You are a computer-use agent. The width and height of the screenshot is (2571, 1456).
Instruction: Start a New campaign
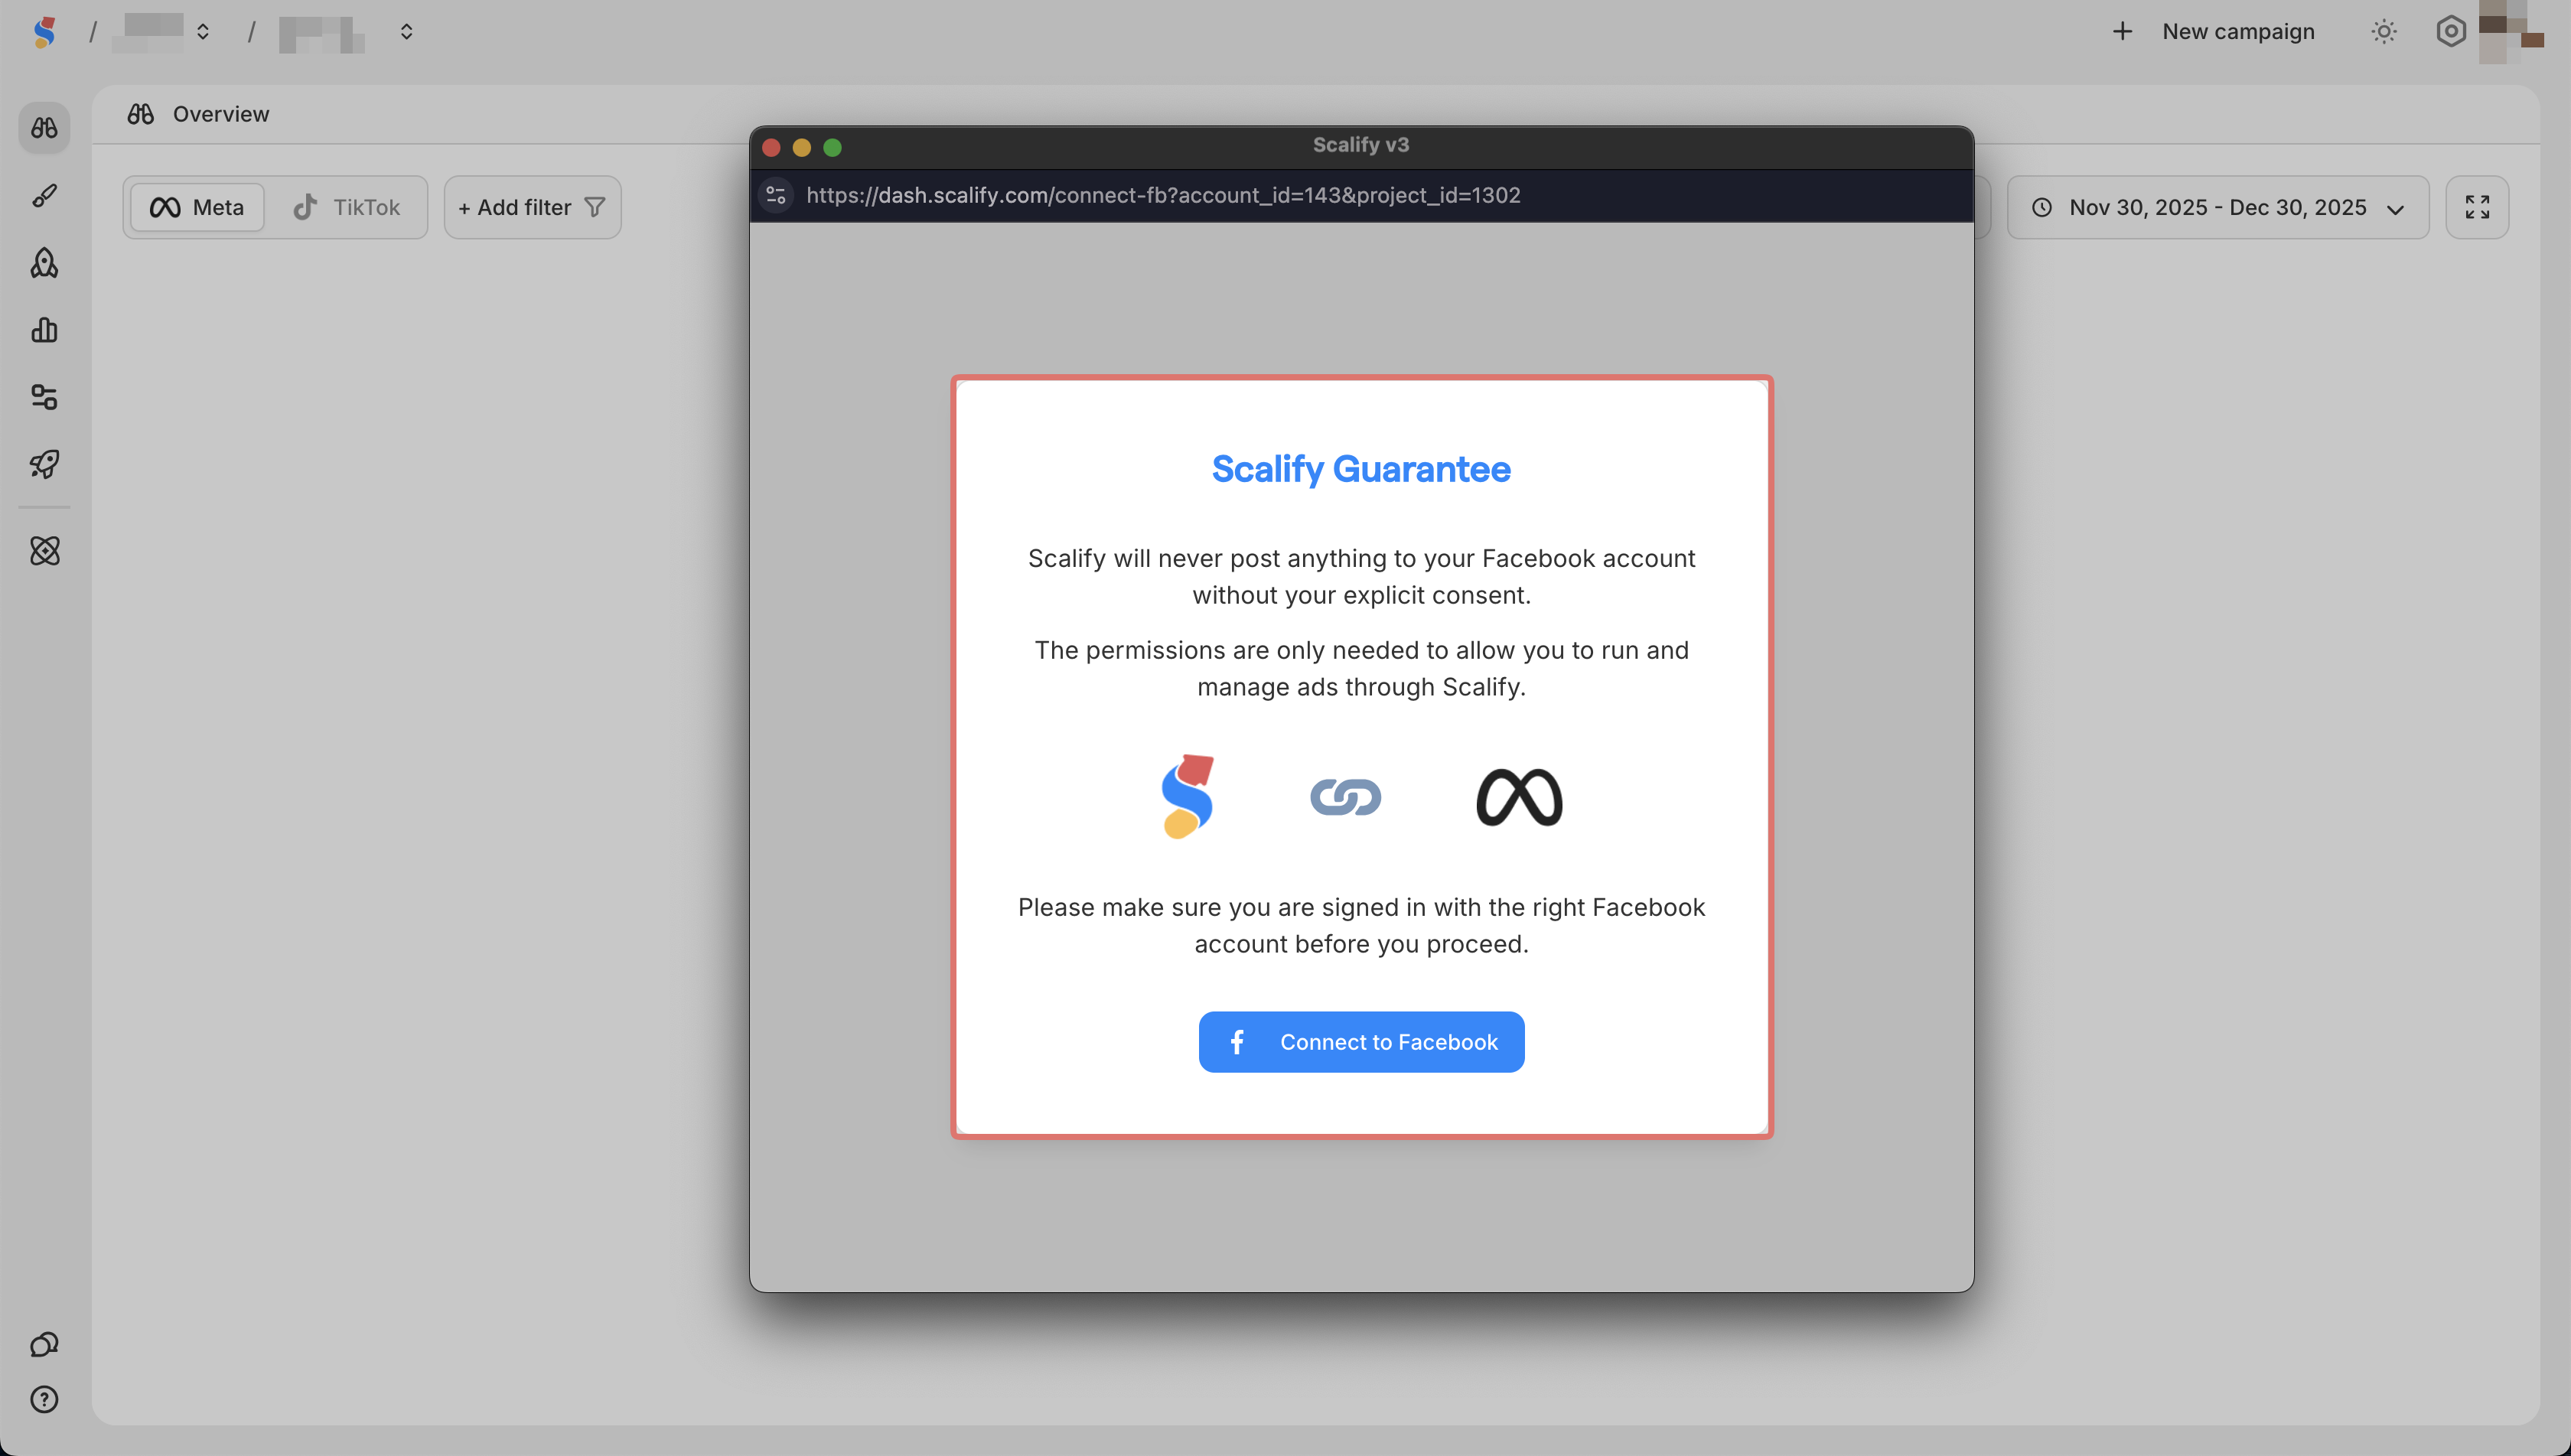(x=2214, y=32)
